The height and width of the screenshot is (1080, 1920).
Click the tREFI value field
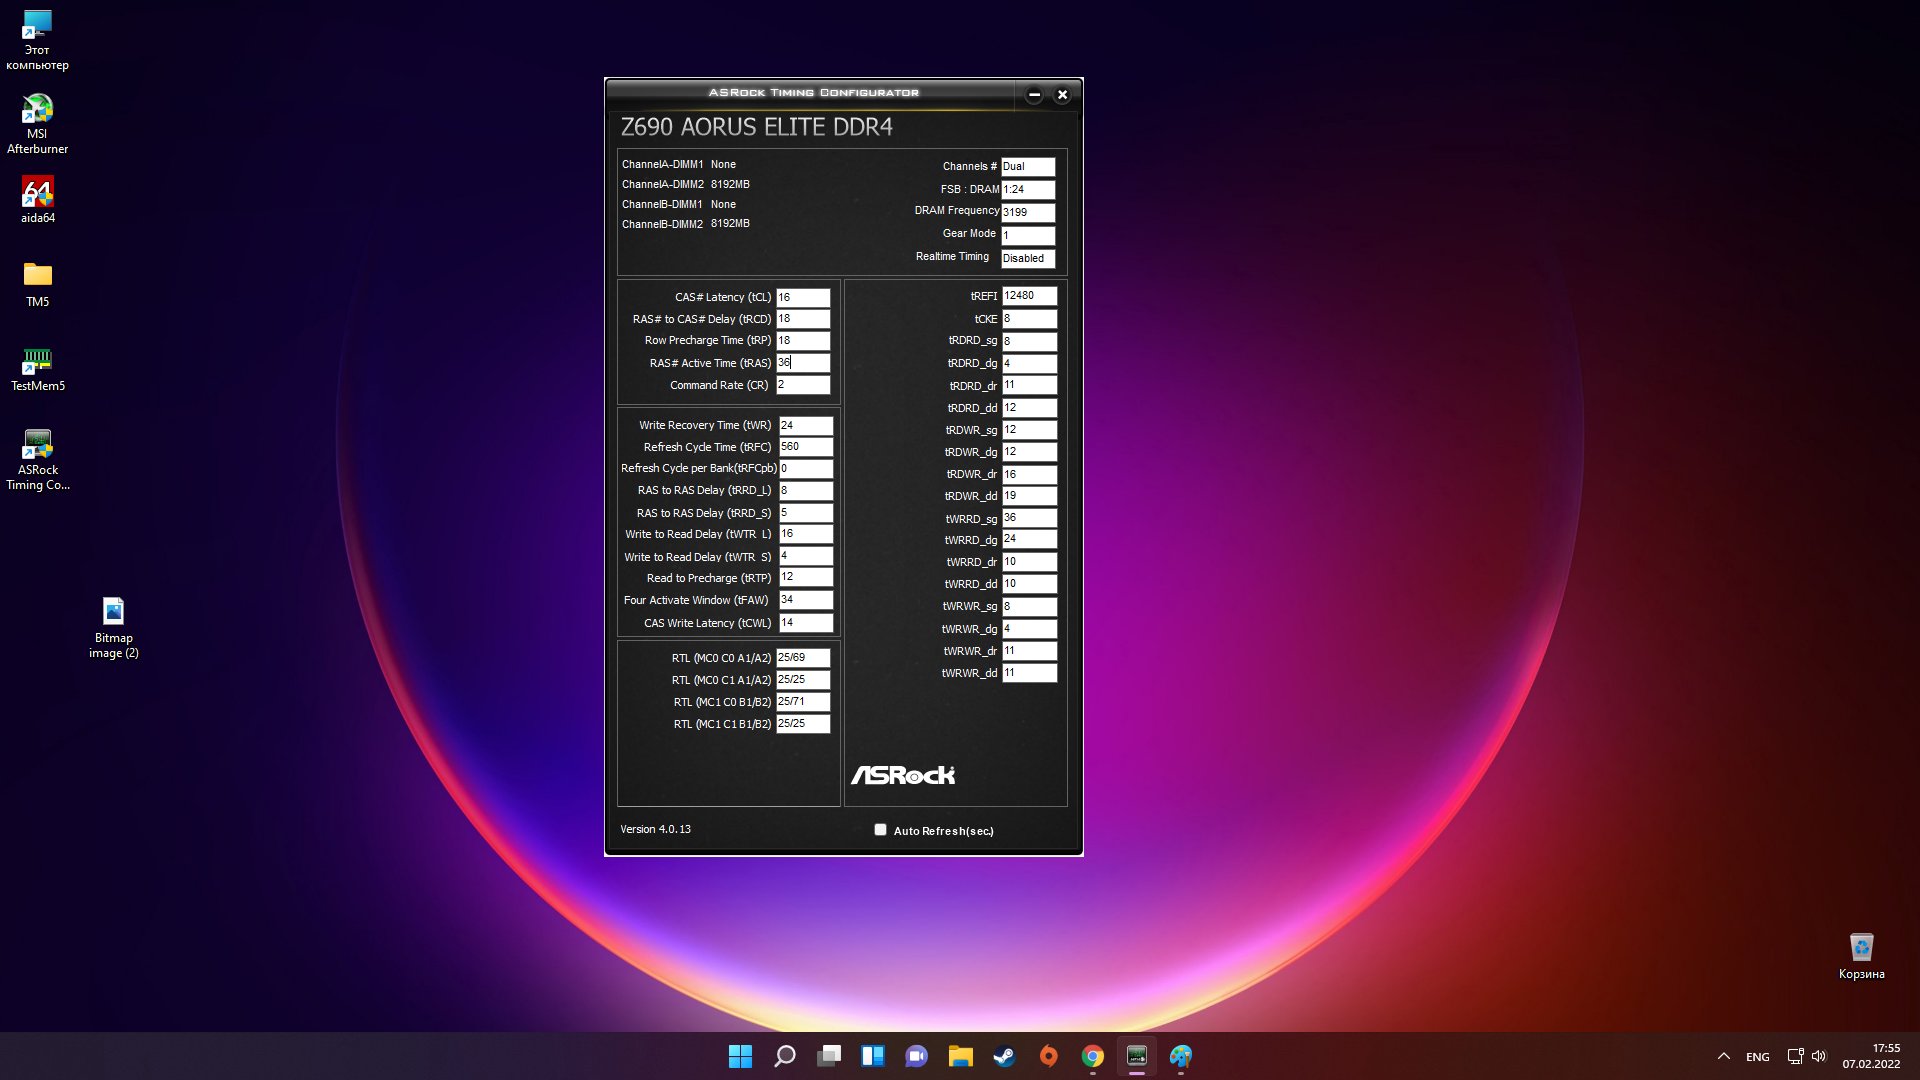[1029, 296]
